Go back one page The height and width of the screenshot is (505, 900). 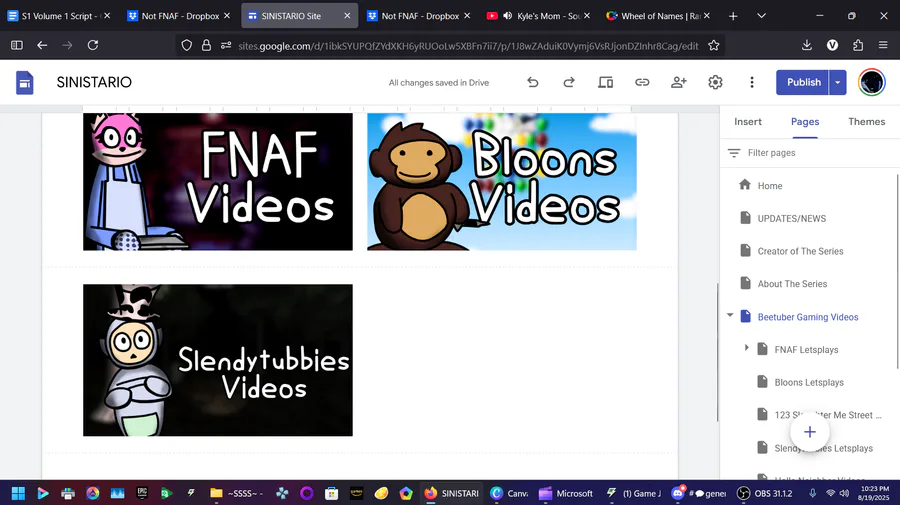click(42, 45)
